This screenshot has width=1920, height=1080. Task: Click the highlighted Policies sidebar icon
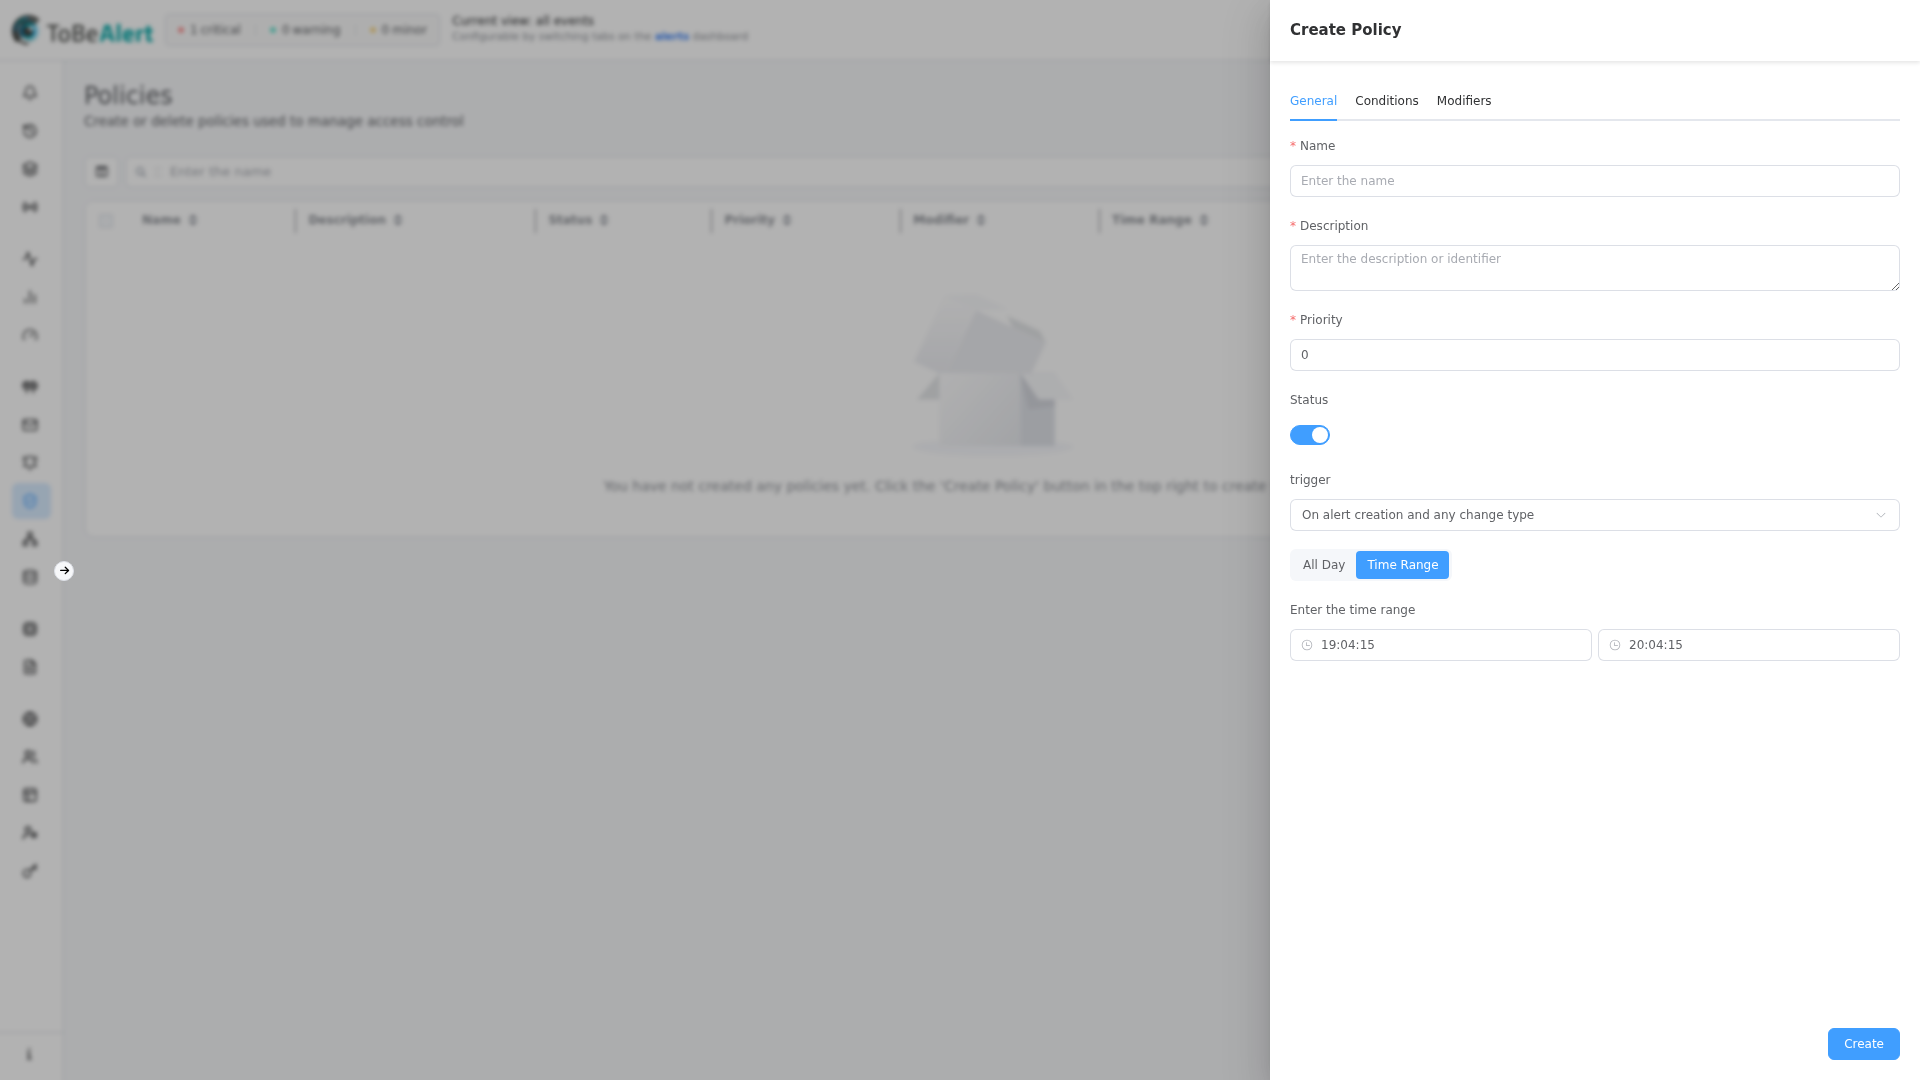pos(30,501)
